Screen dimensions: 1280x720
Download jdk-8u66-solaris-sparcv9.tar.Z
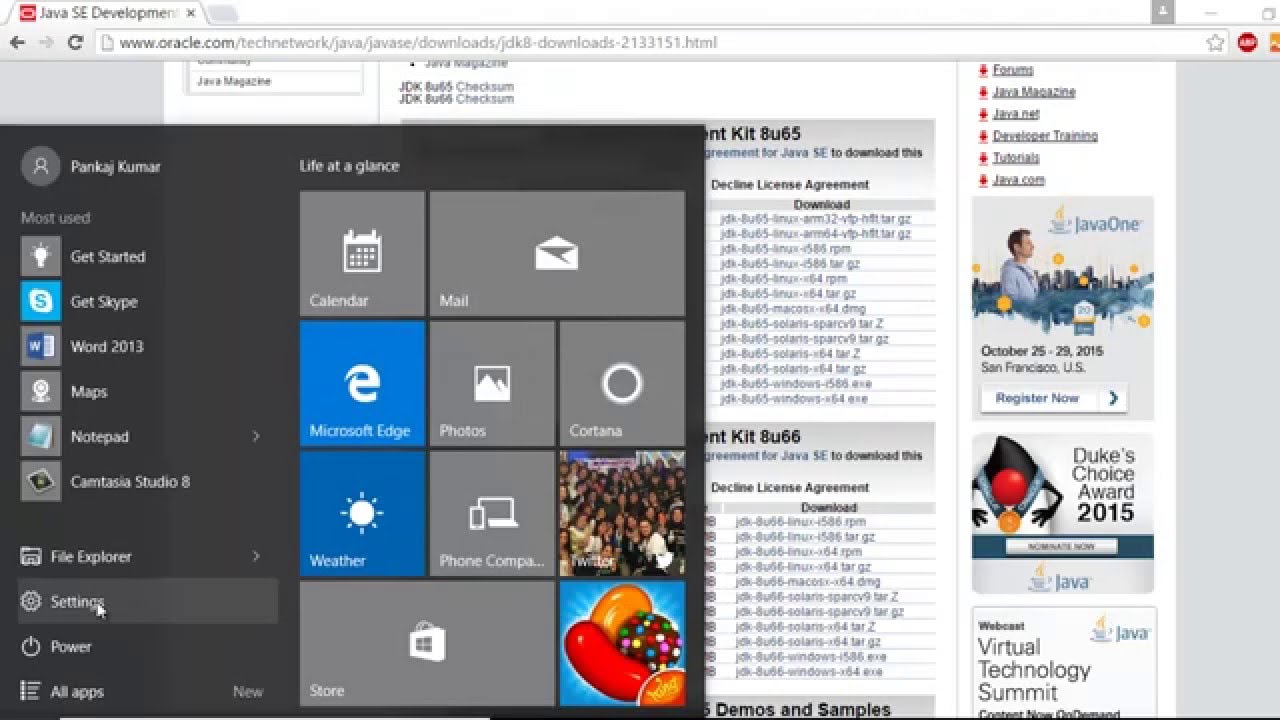click(x=819, y=597)
